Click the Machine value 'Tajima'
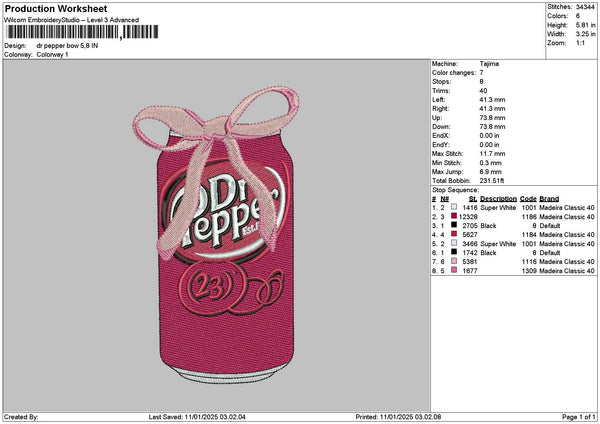This screenshot has width=600, height=424. pos(489,64)
